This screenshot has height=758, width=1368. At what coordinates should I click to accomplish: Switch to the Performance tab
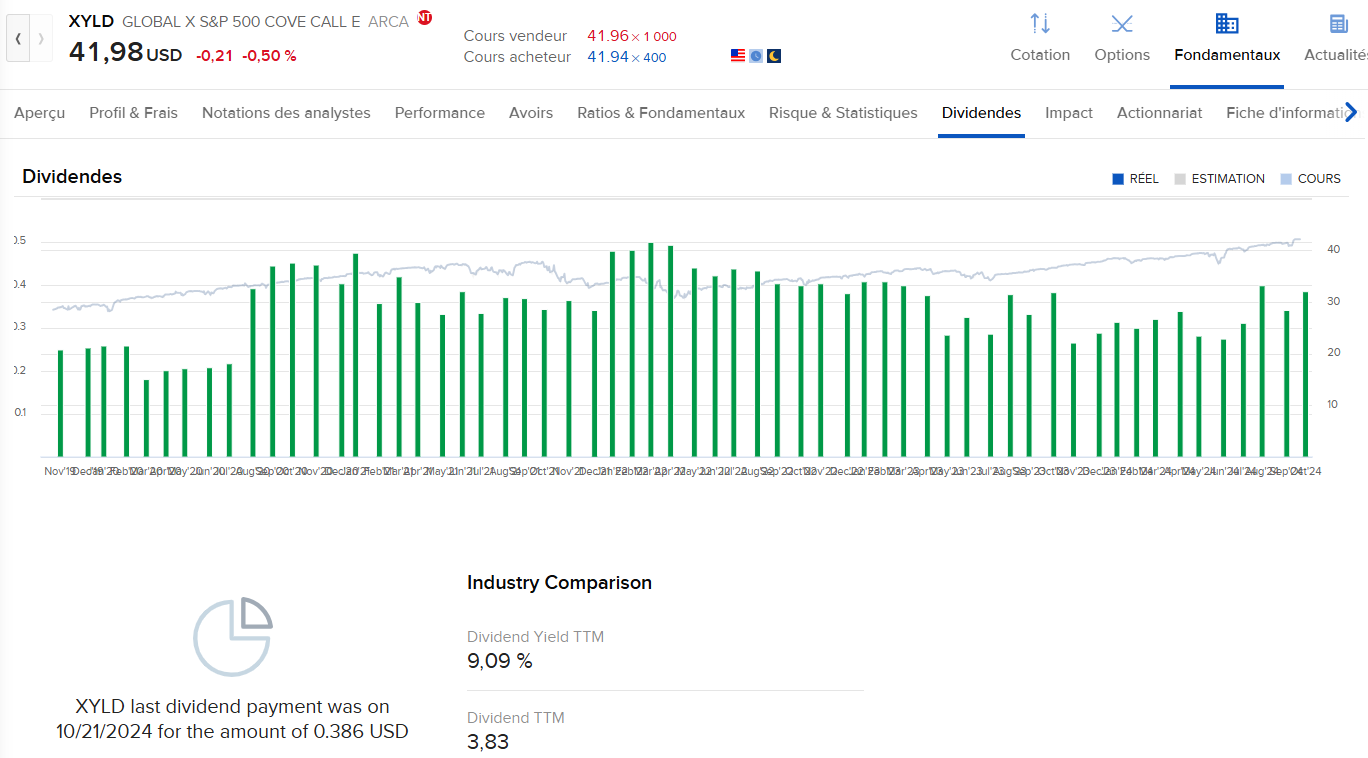coord(439,113)
